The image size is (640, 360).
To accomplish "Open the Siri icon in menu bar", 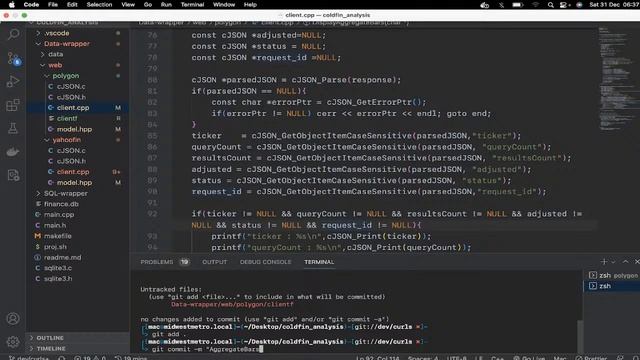I will 579,5.
